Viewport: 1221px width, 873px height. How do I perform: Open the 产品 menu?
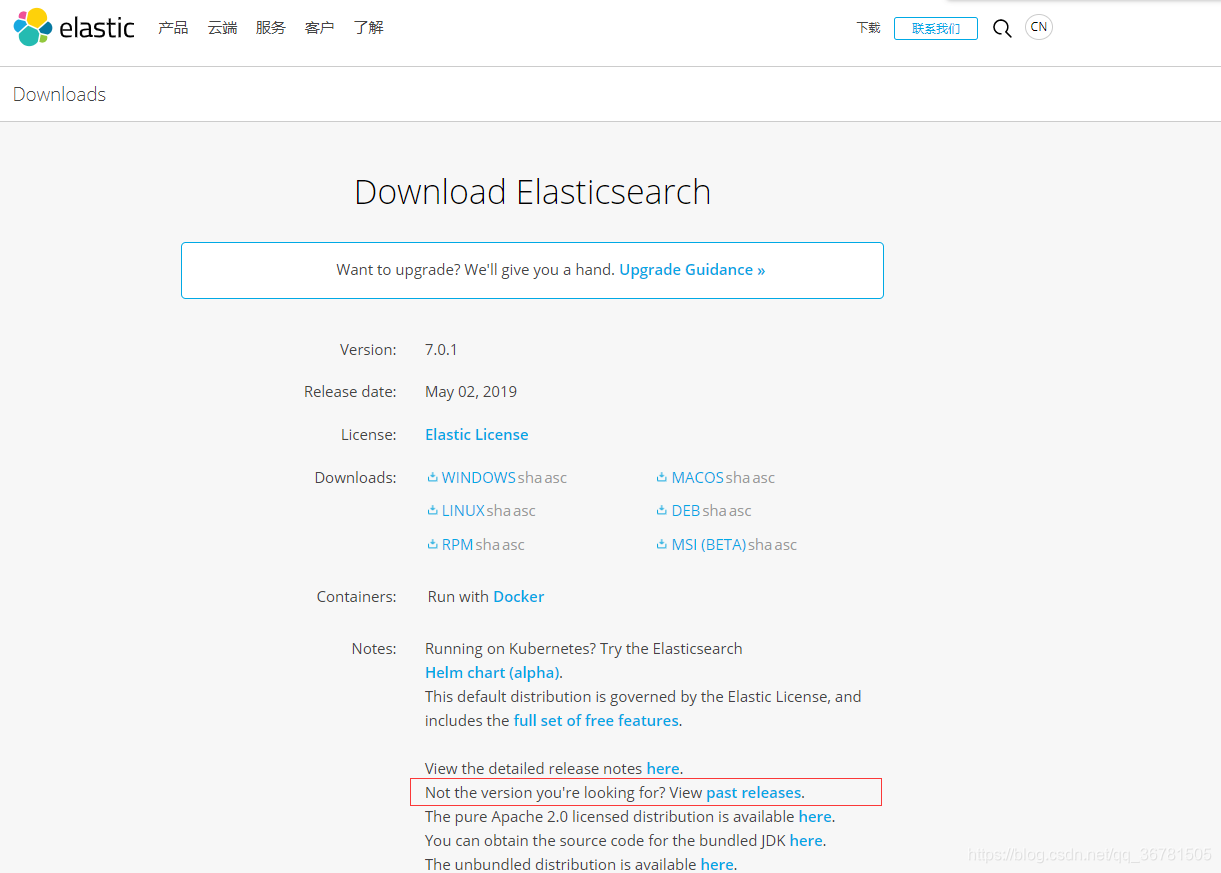173,28
